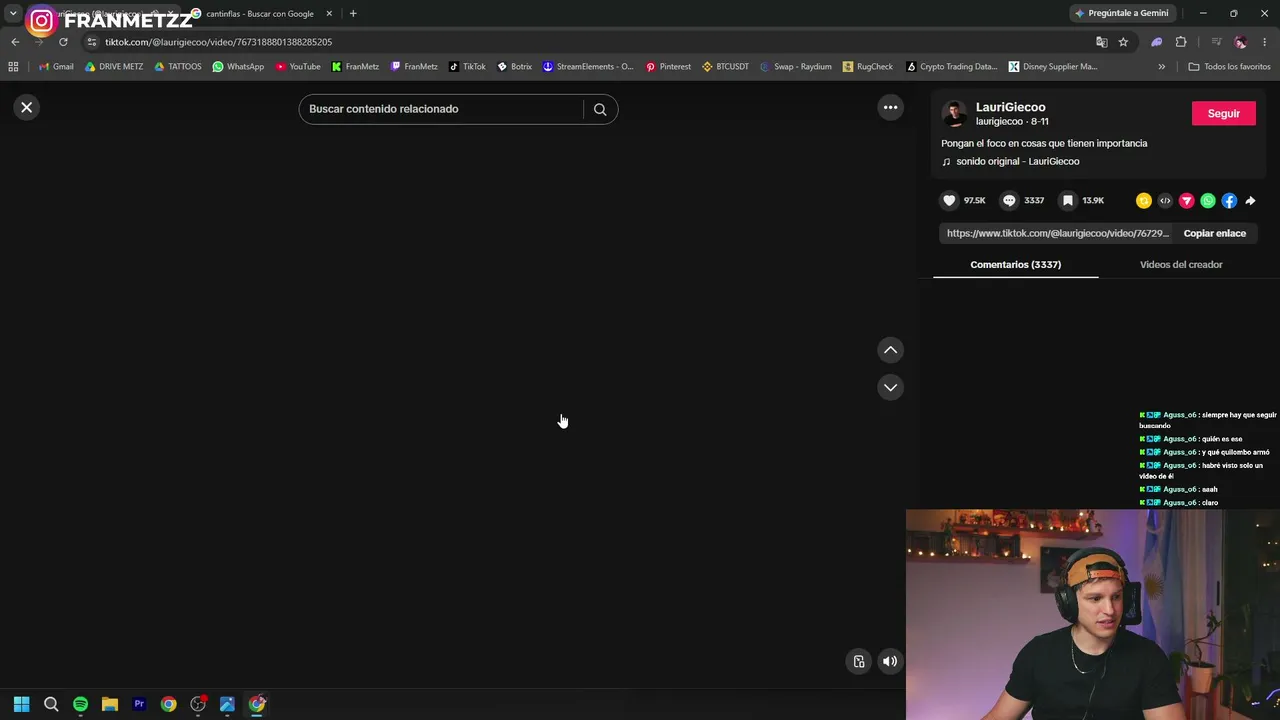
Task: Switch to 'cantinflas - Buscar con Google' tab
Action: (259, 14)
